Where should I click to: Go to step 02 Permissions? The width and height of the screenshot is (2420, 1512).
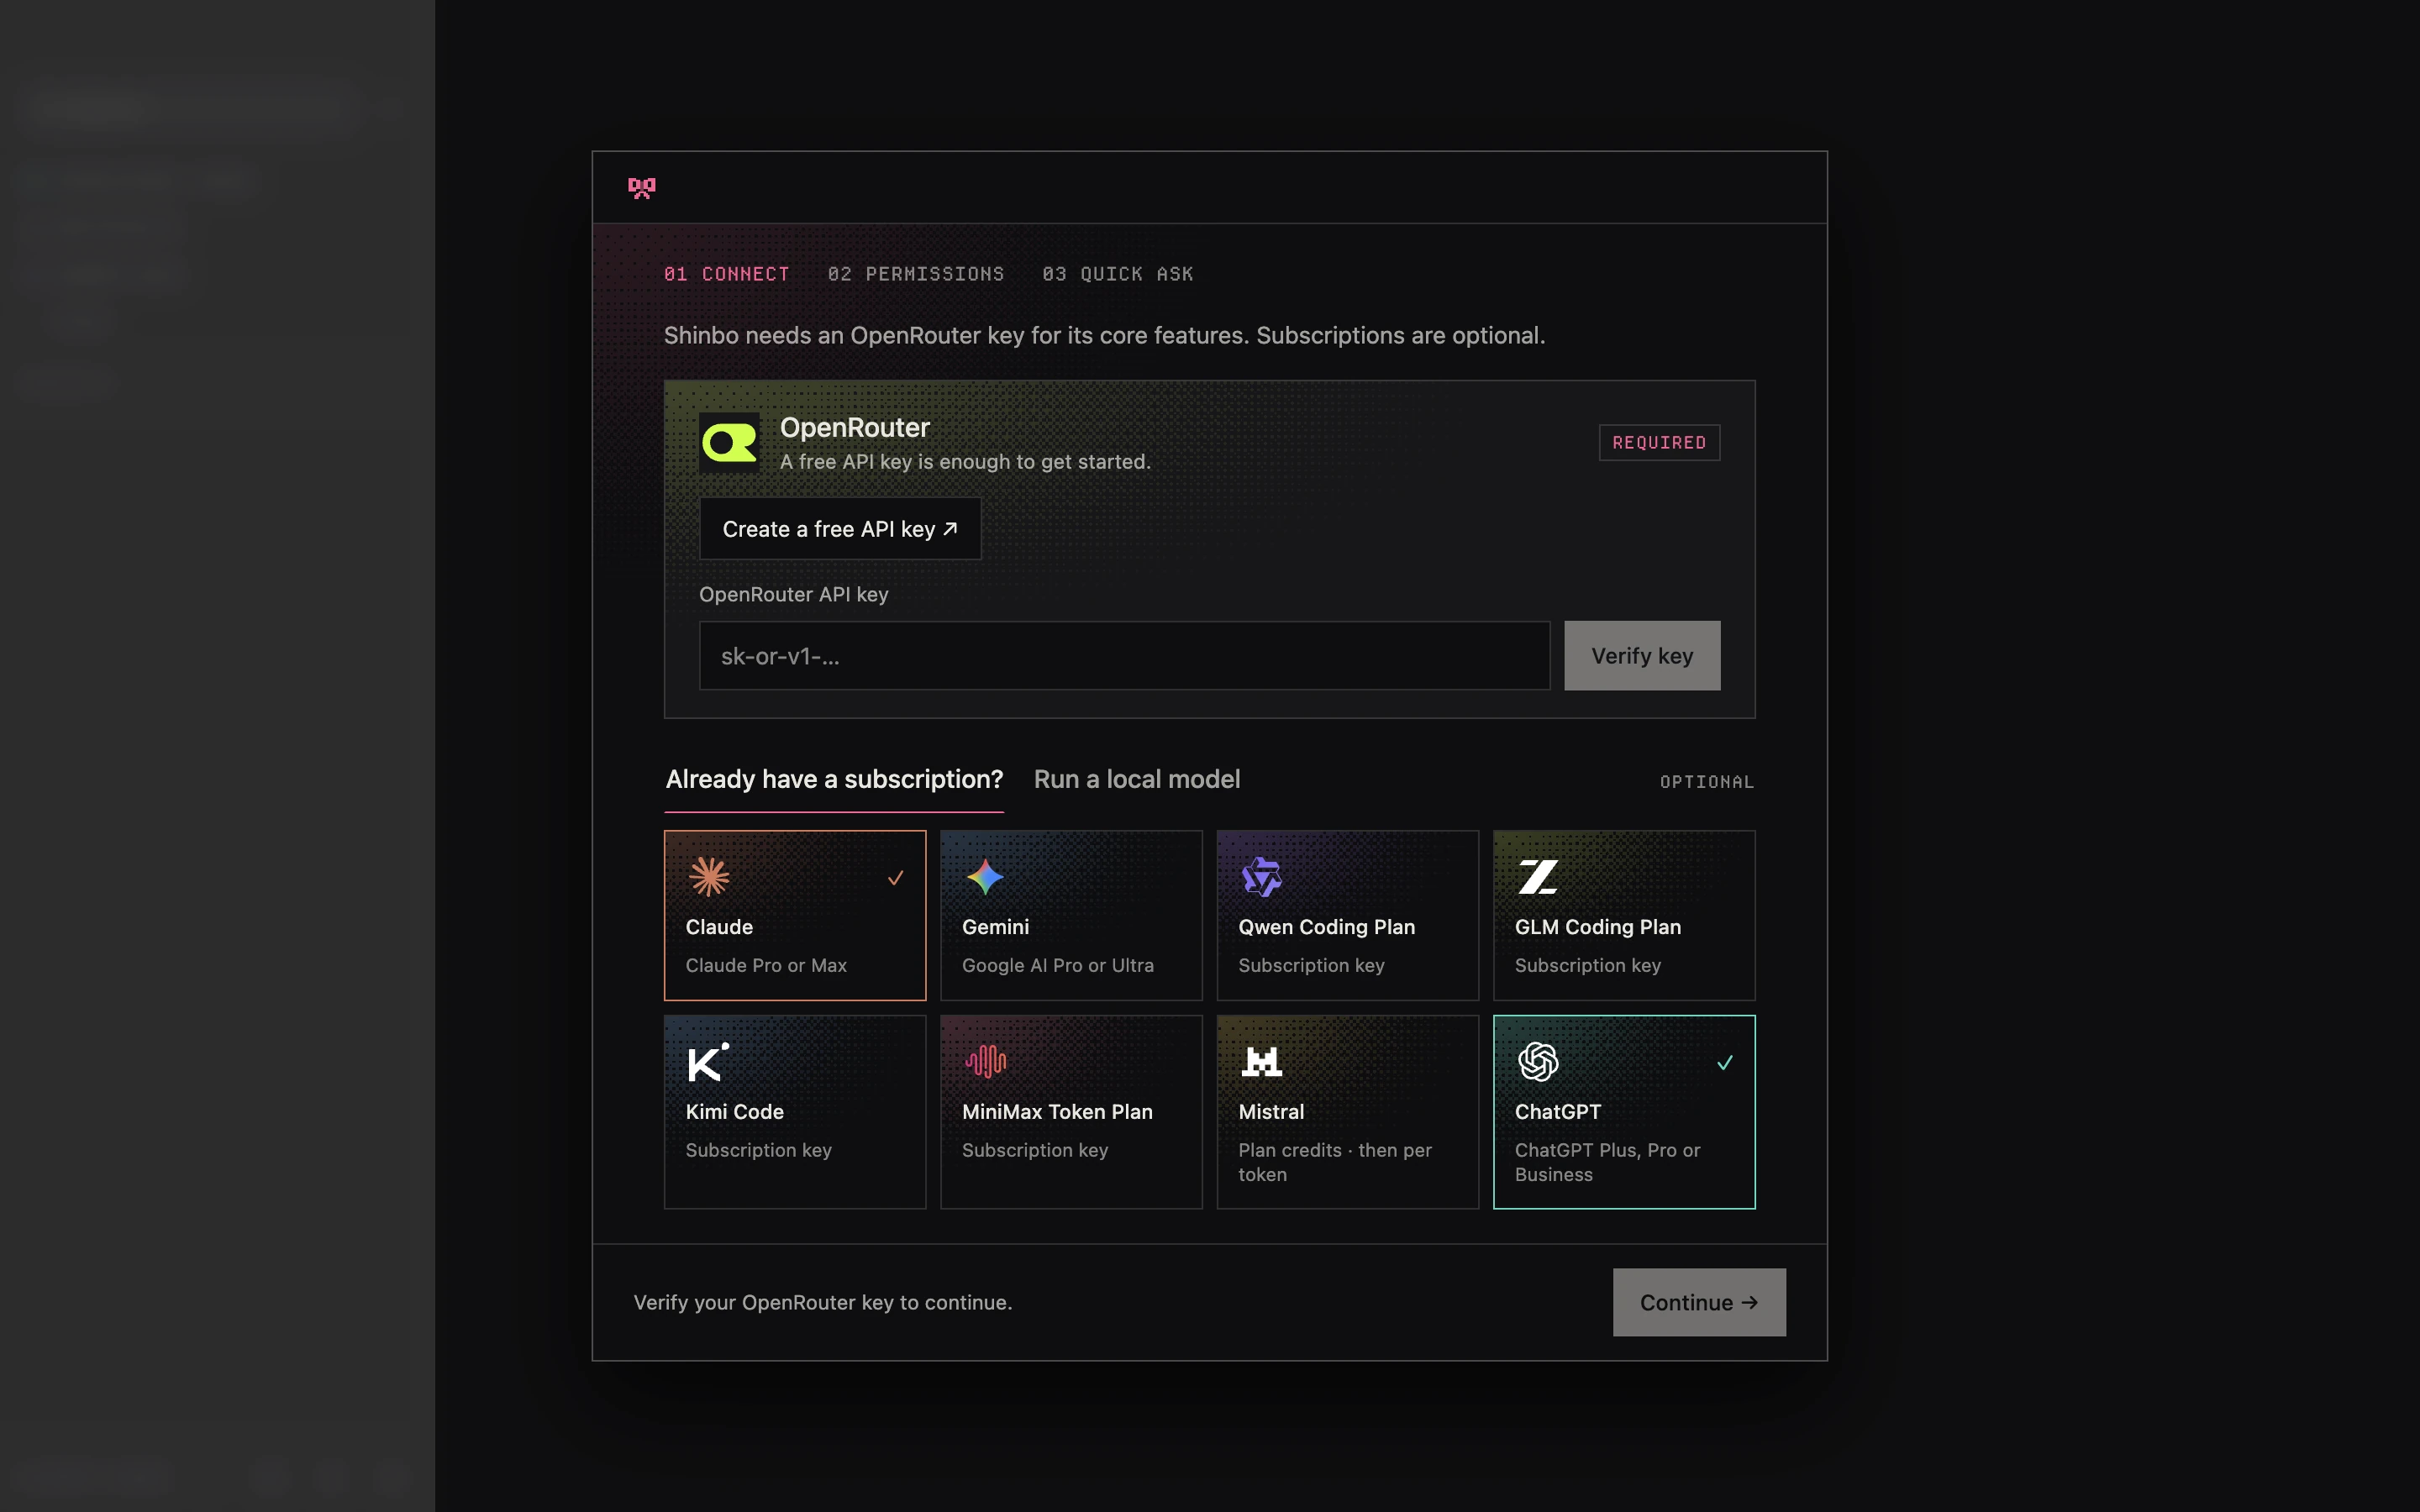916,274
